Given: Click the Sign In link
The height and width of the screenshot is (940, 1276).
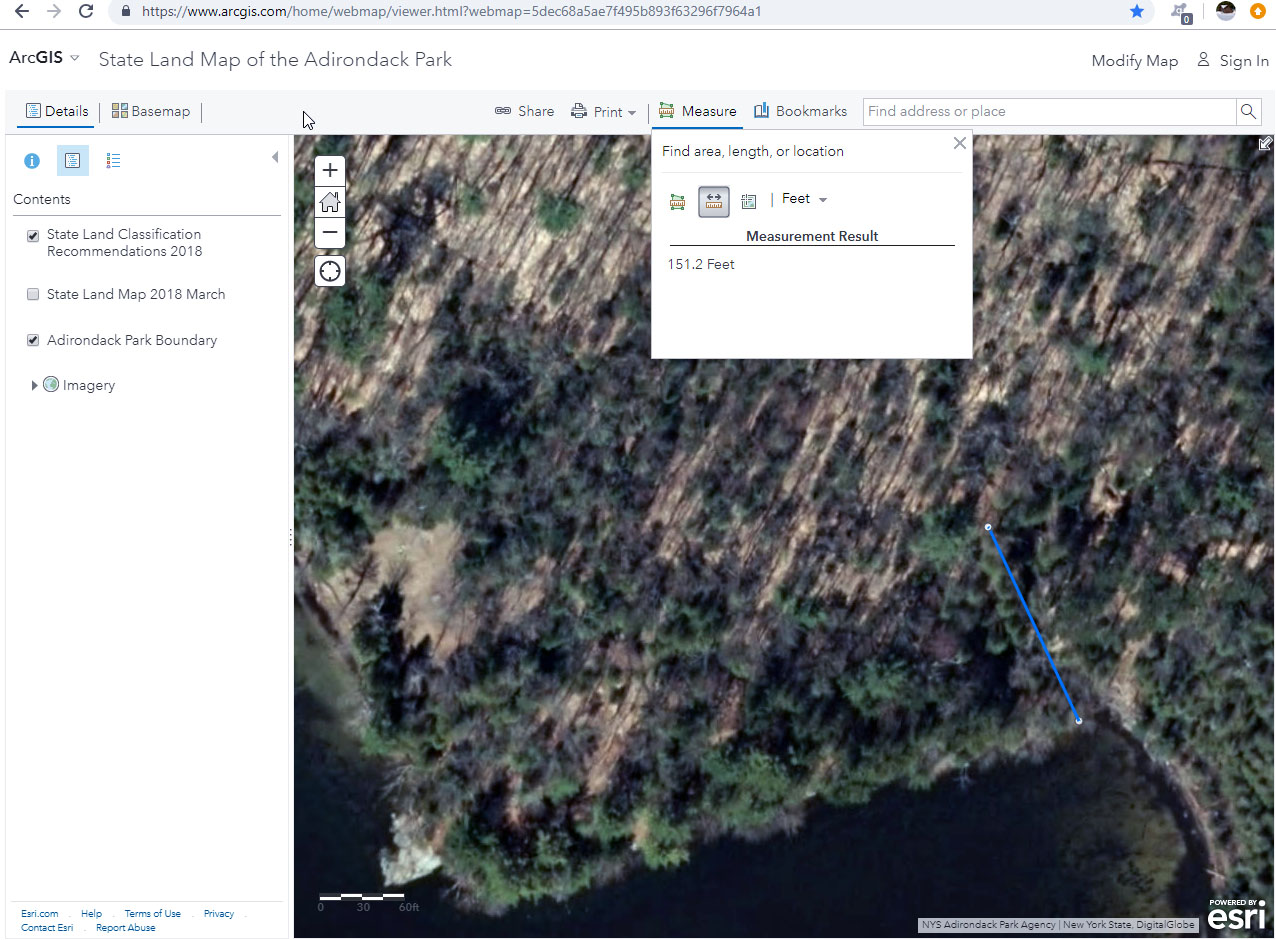Looking at the screenshot, I should pyautogui.click(x=1233, y=61).
